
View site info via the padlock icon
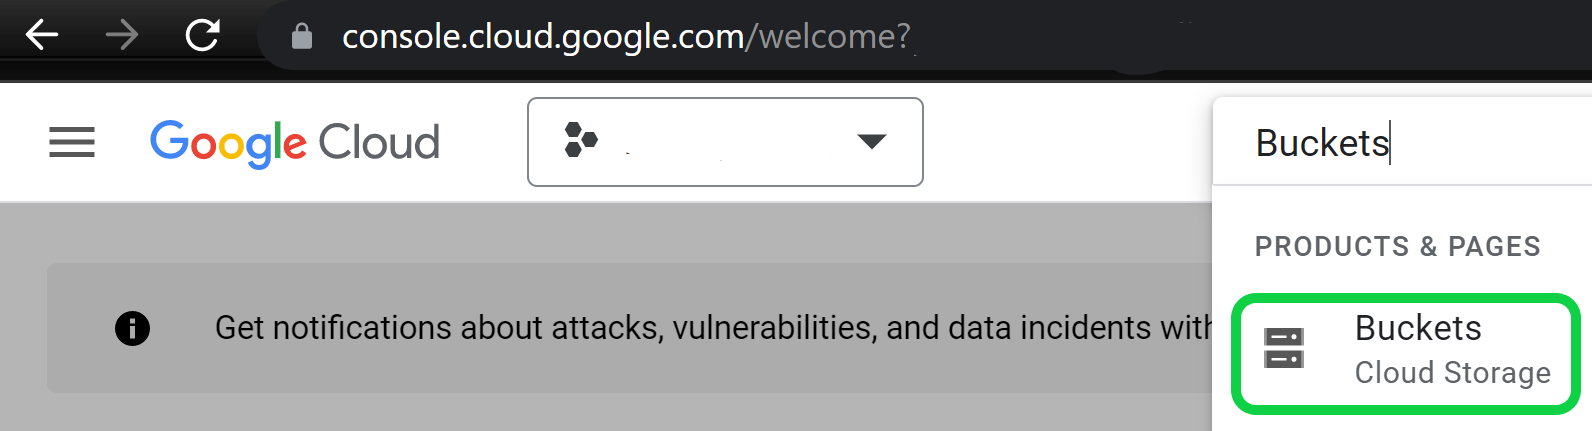[301, 37]
